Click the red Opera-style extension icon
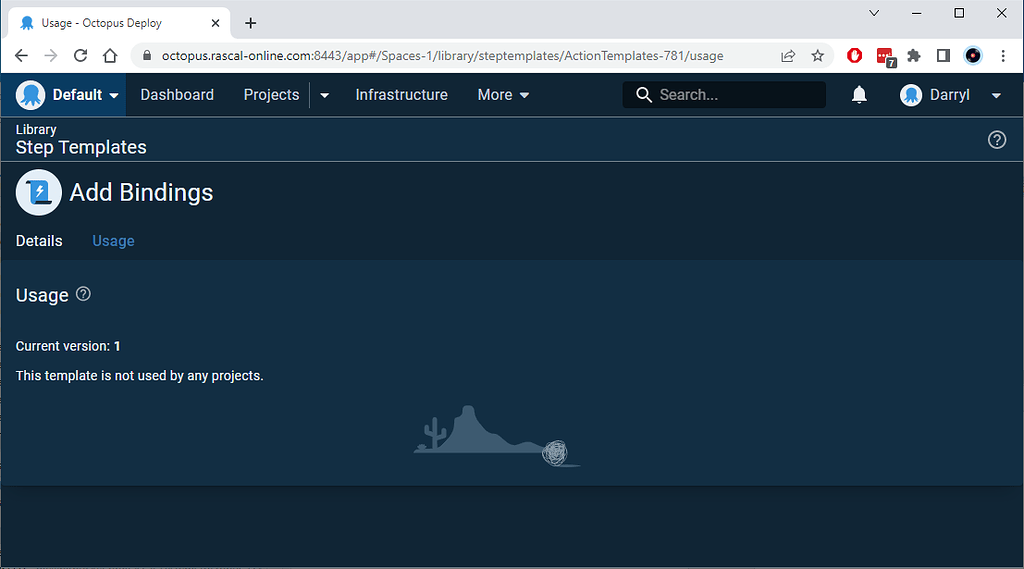The image size is (1024, 569). click(854, 56)
